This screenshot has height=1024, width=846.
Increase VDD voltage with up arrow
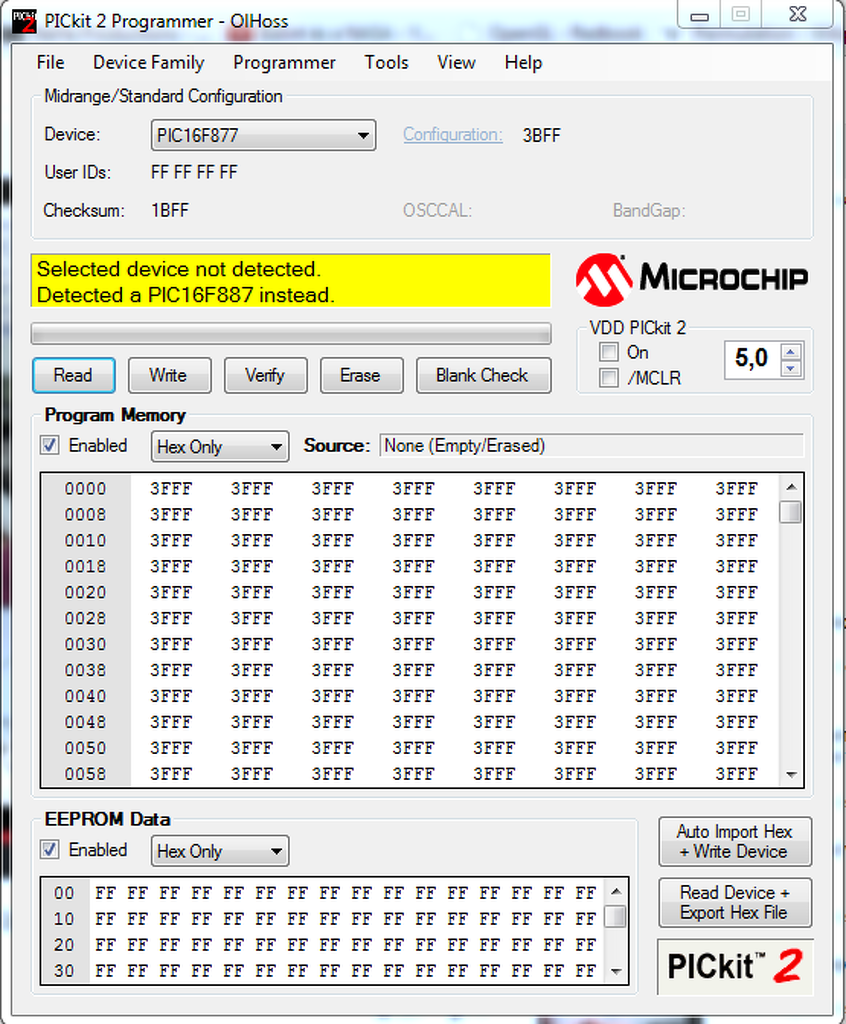click(791, 352)
